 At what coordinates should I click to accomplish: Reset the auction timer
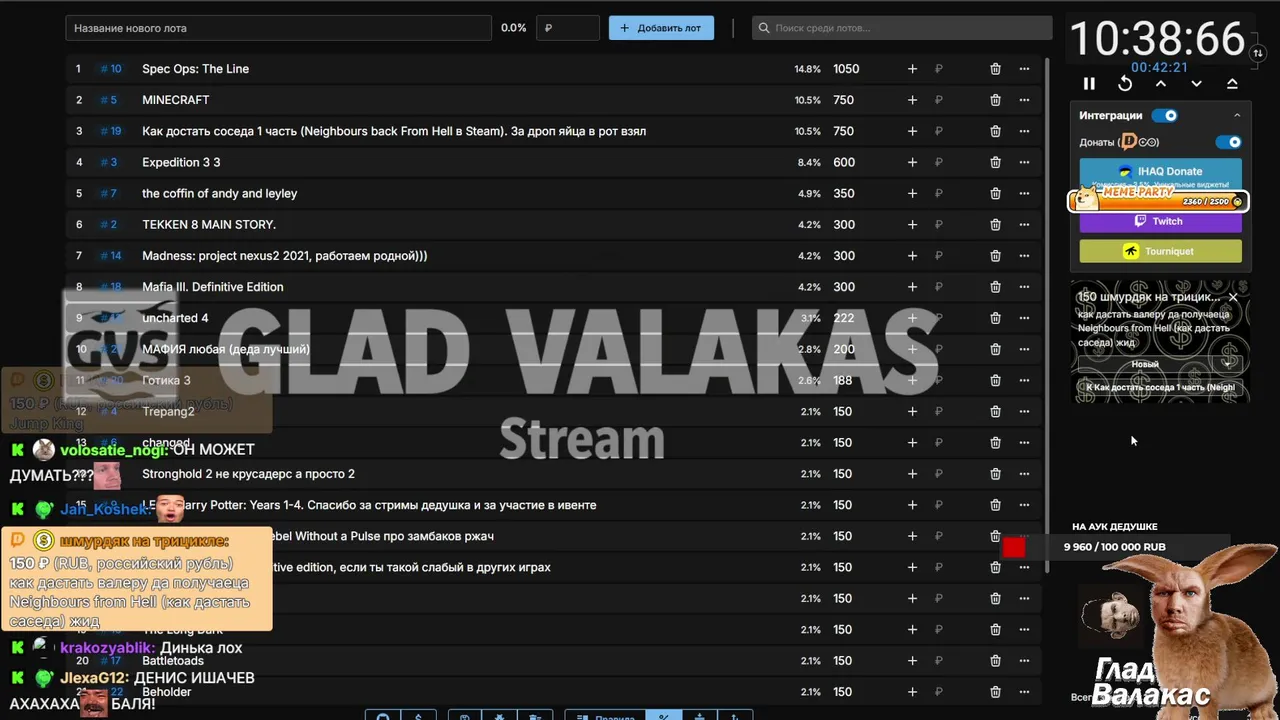[1125, 84]
